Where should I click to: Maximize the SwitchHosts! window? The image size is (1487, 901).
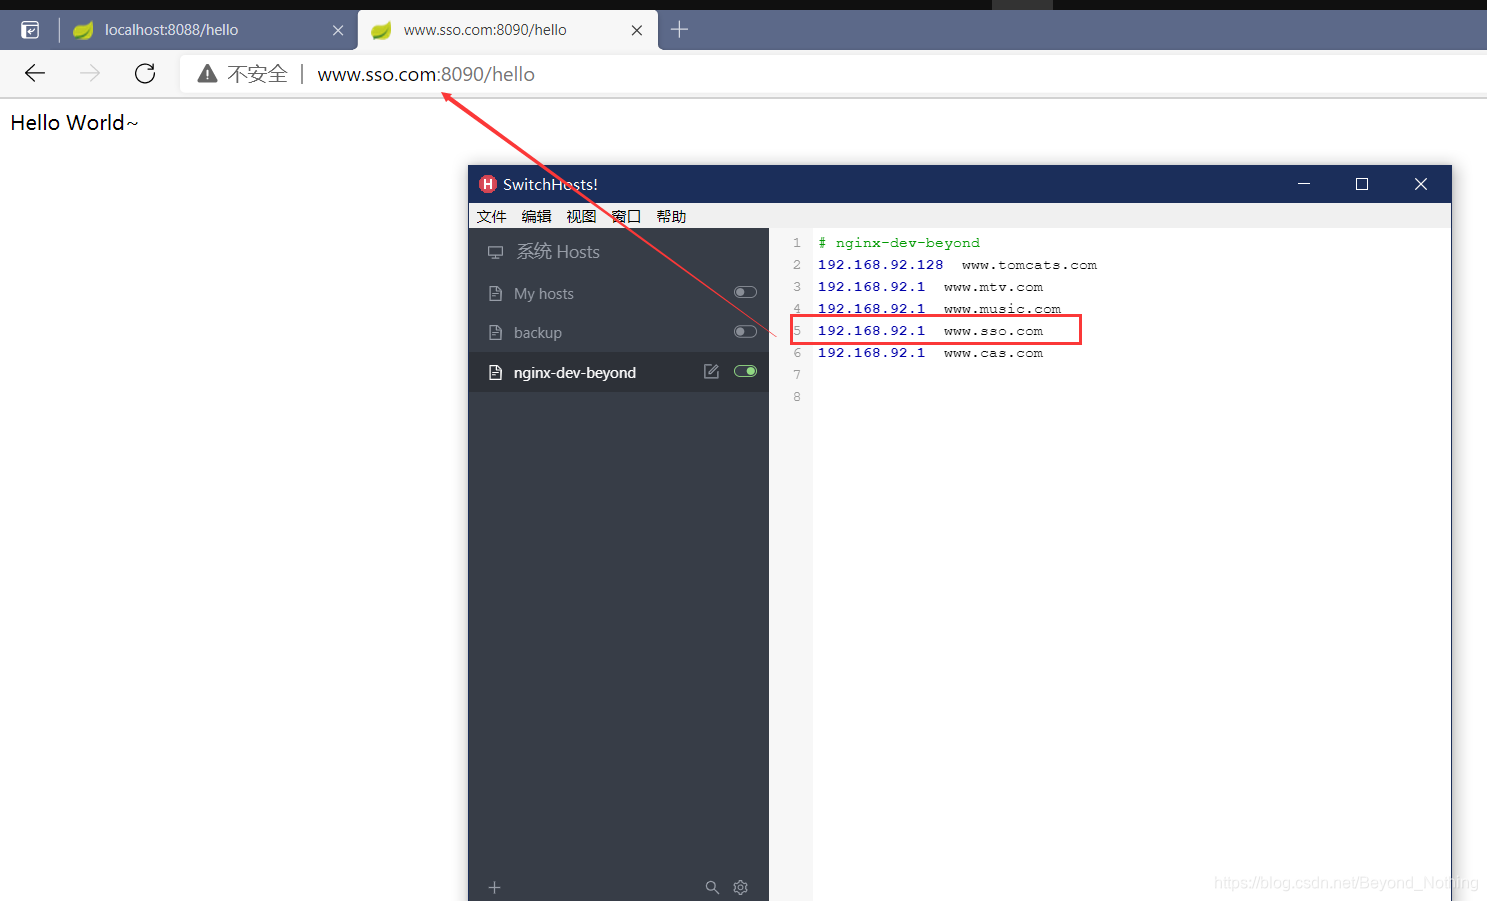1362,184
